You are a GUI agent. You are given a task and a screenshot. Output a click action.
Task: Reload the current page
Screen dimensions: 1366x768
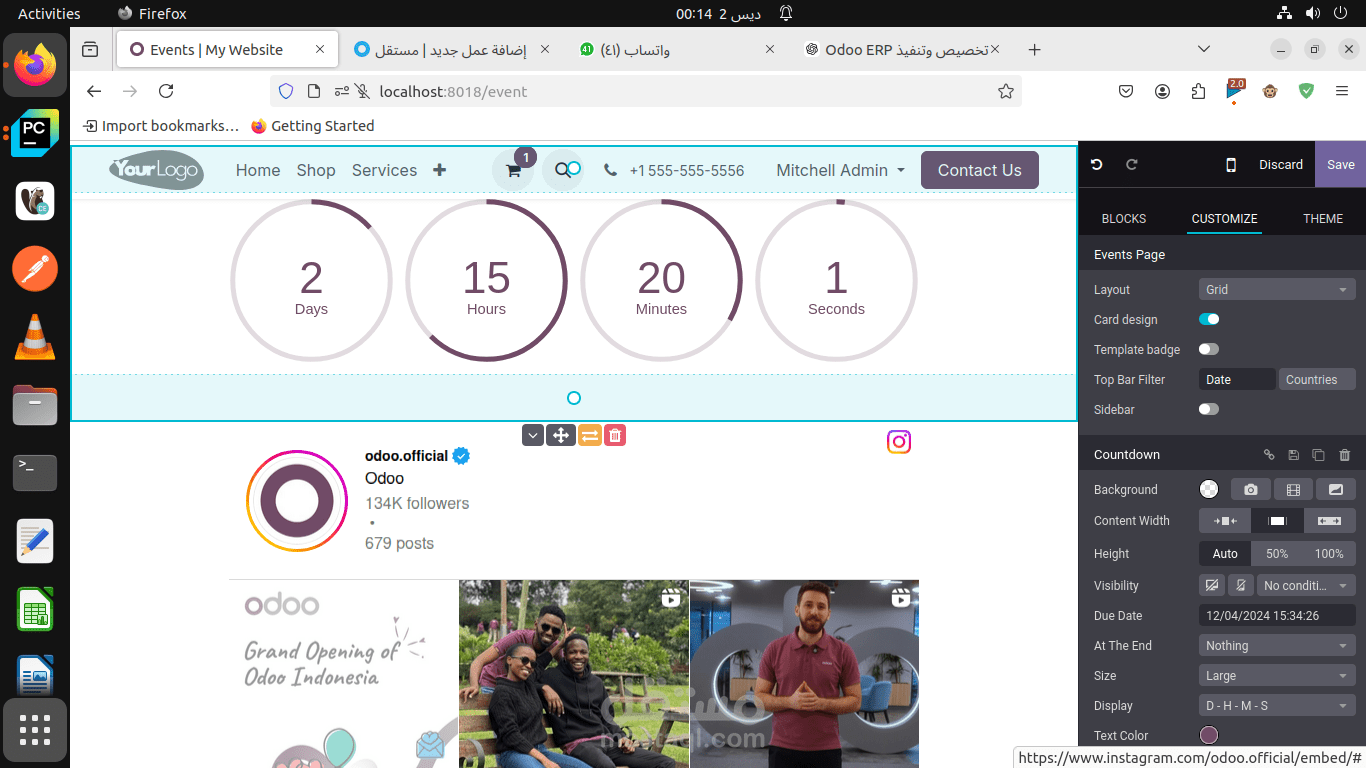coord(166,91)
